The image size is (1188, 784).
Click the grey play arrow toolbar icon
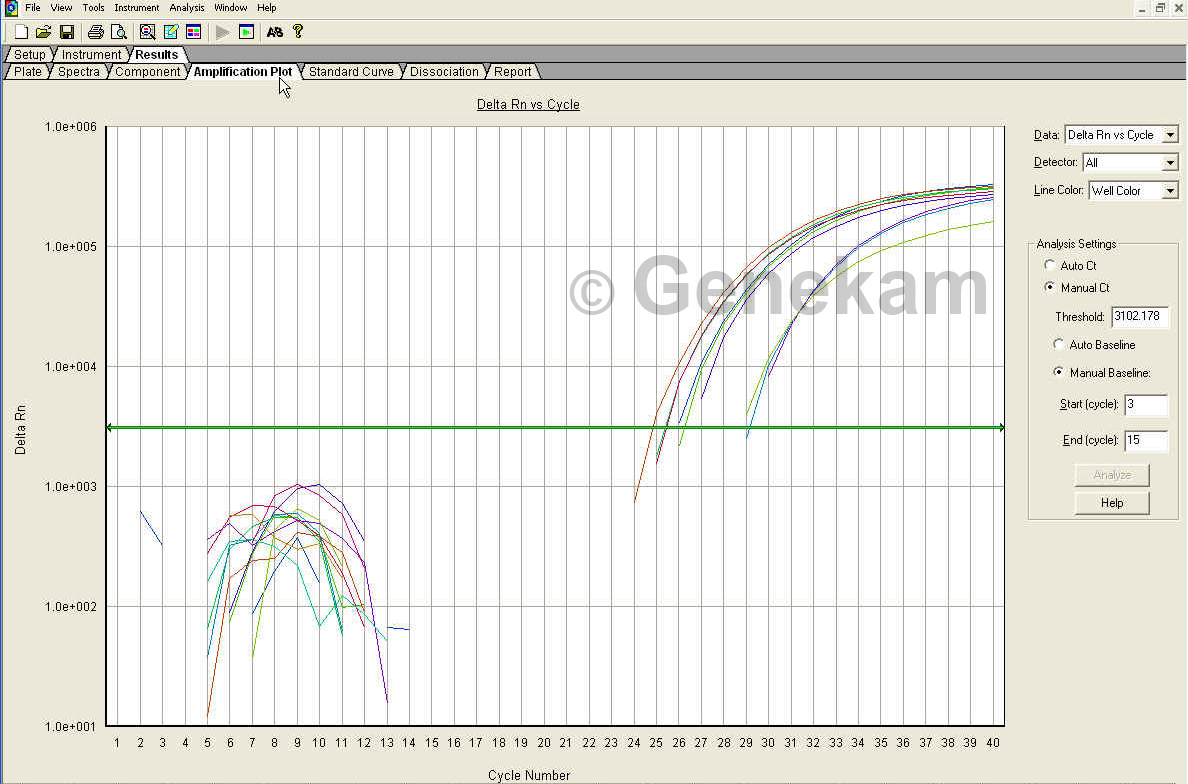[223, 32]
